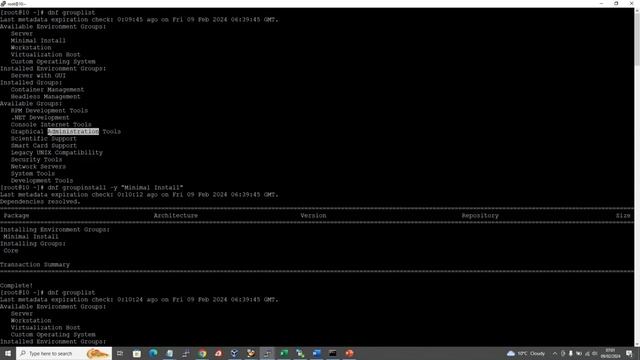Click the '.NET Development' line
640x360 pixels.
pyautogui.click(x=40, y=118)
